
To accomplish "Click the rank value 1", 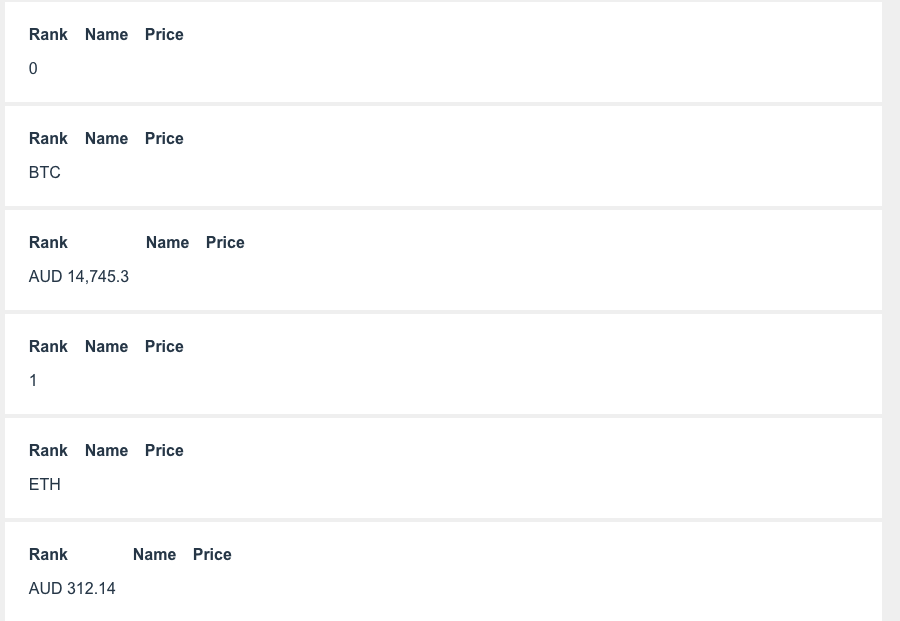I will pos(33,381).
